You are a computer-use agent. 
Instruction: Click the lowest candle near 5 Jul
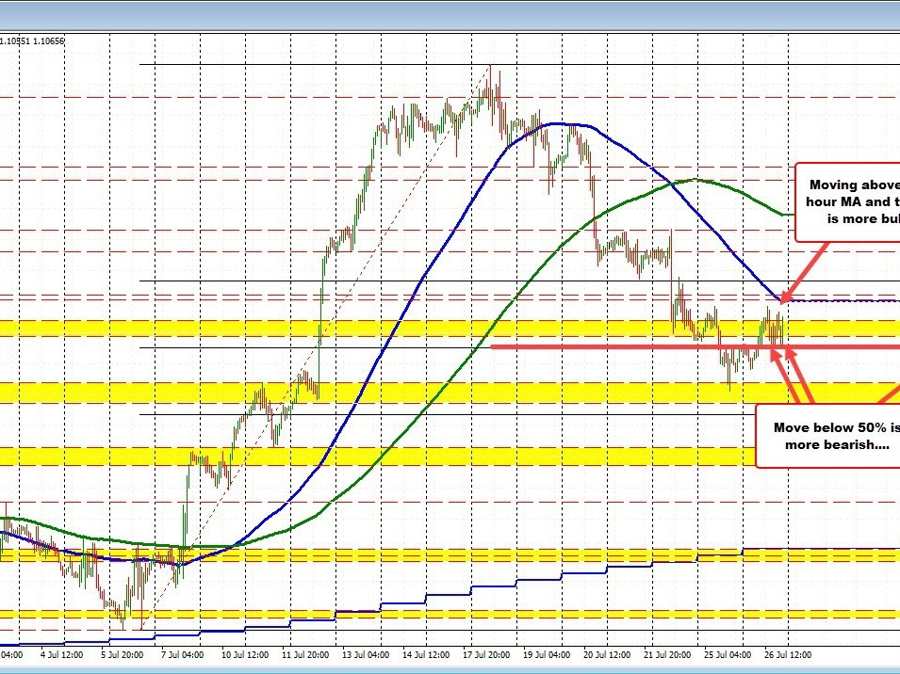(125, 620)
